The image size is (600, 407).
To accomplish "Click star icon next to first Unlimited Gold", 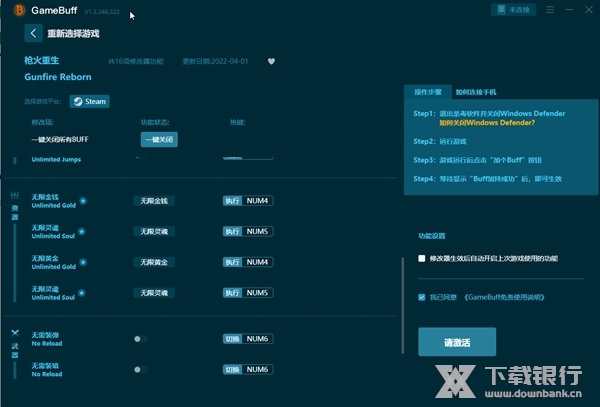I will coord(83,201).
